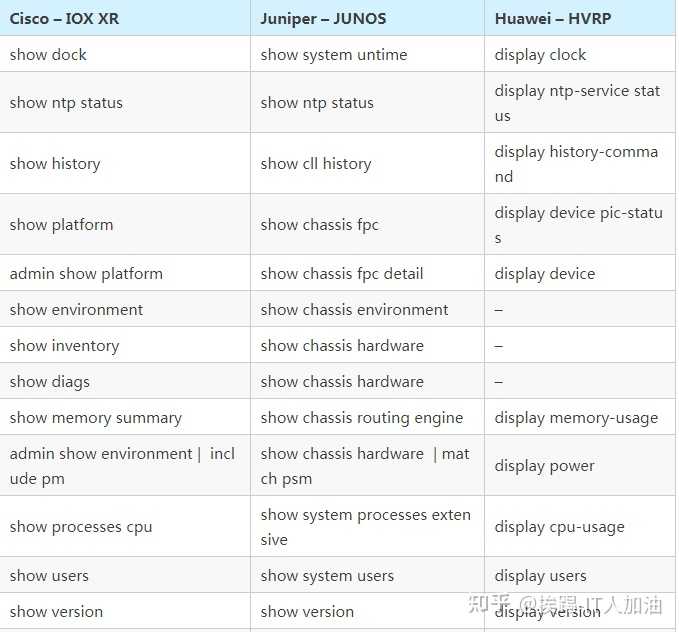Click the Zhihu watermark text
The height and width of the screenshot is (632, 679).
click(565, 604)
